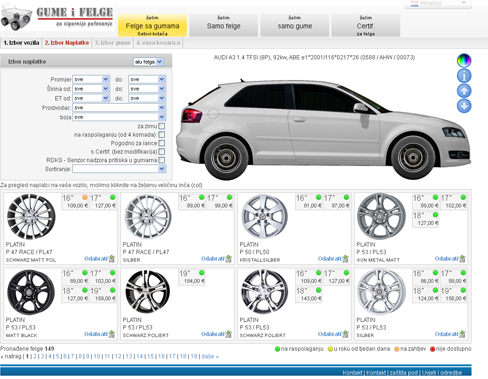Open Sortiranje sort dropdown

(119, 169)
